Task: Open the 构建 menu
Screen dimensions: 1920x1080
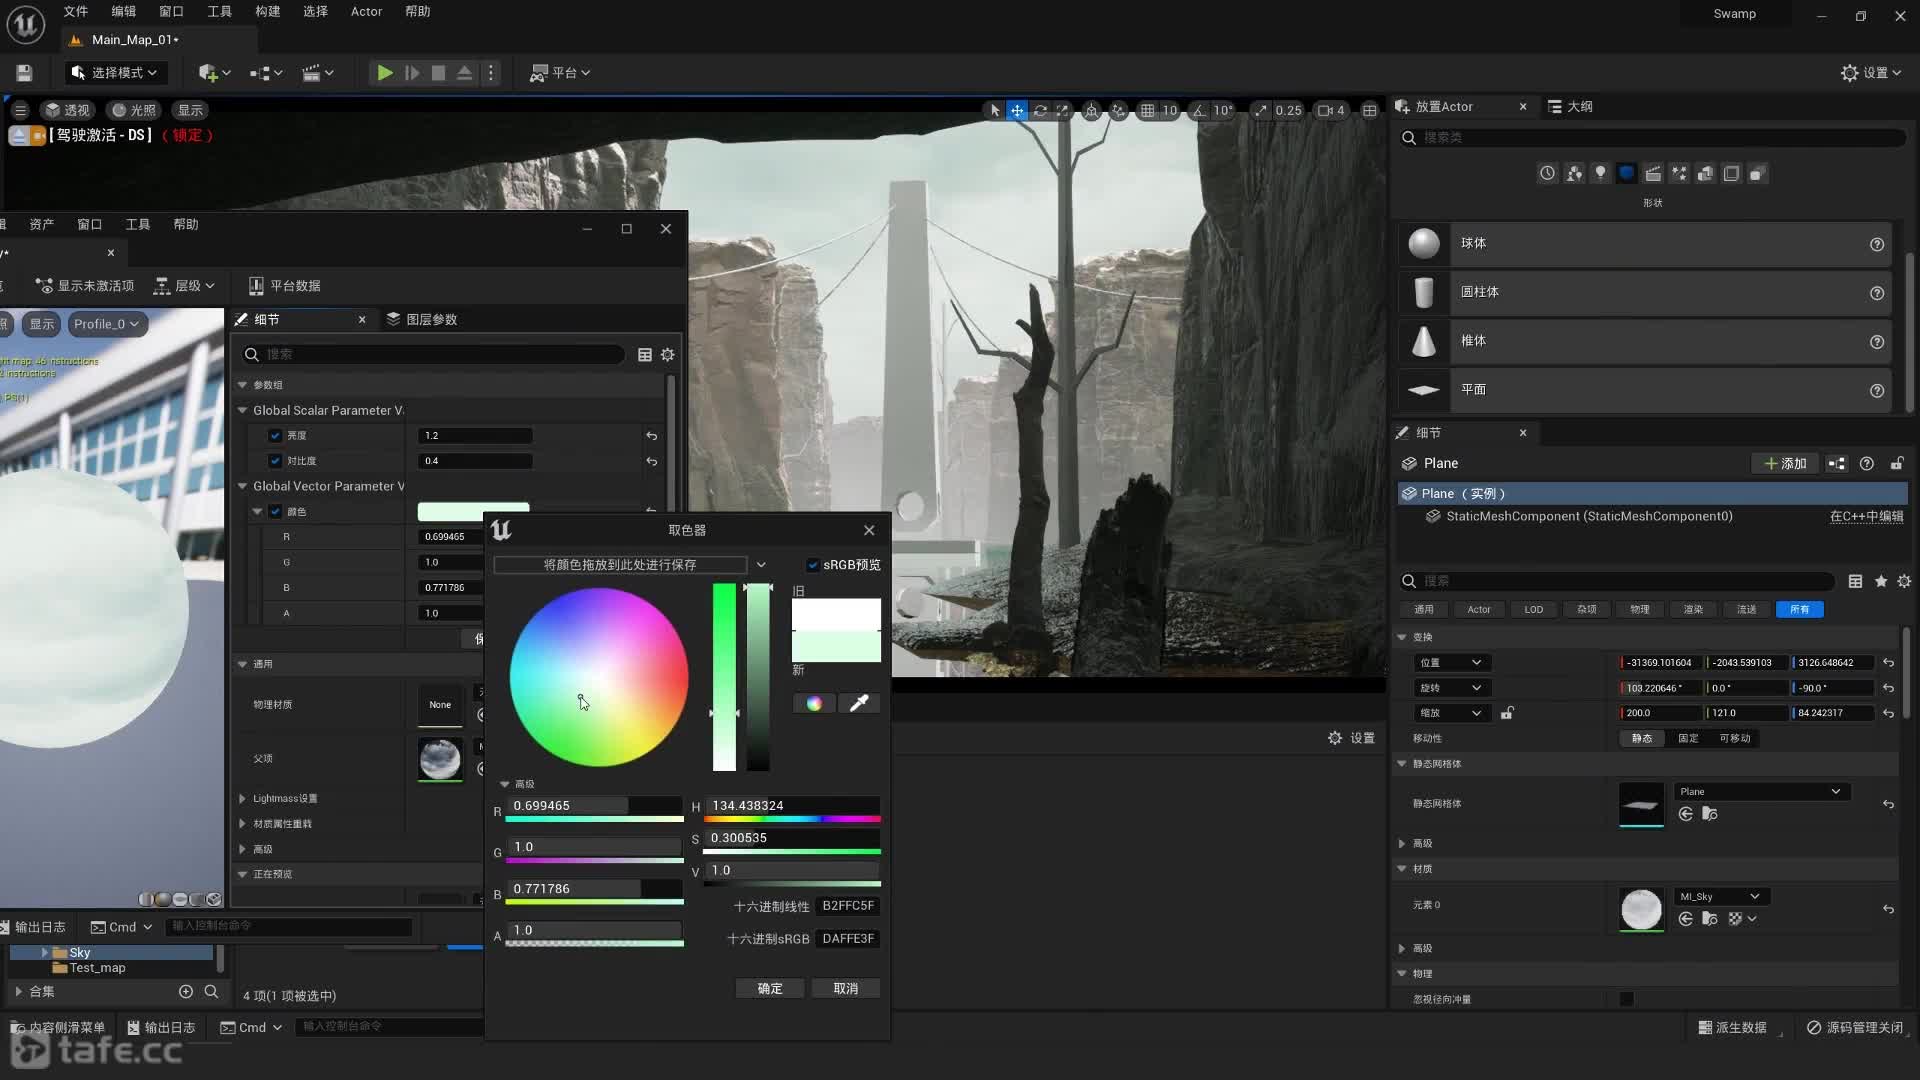Action: (267, 12)
